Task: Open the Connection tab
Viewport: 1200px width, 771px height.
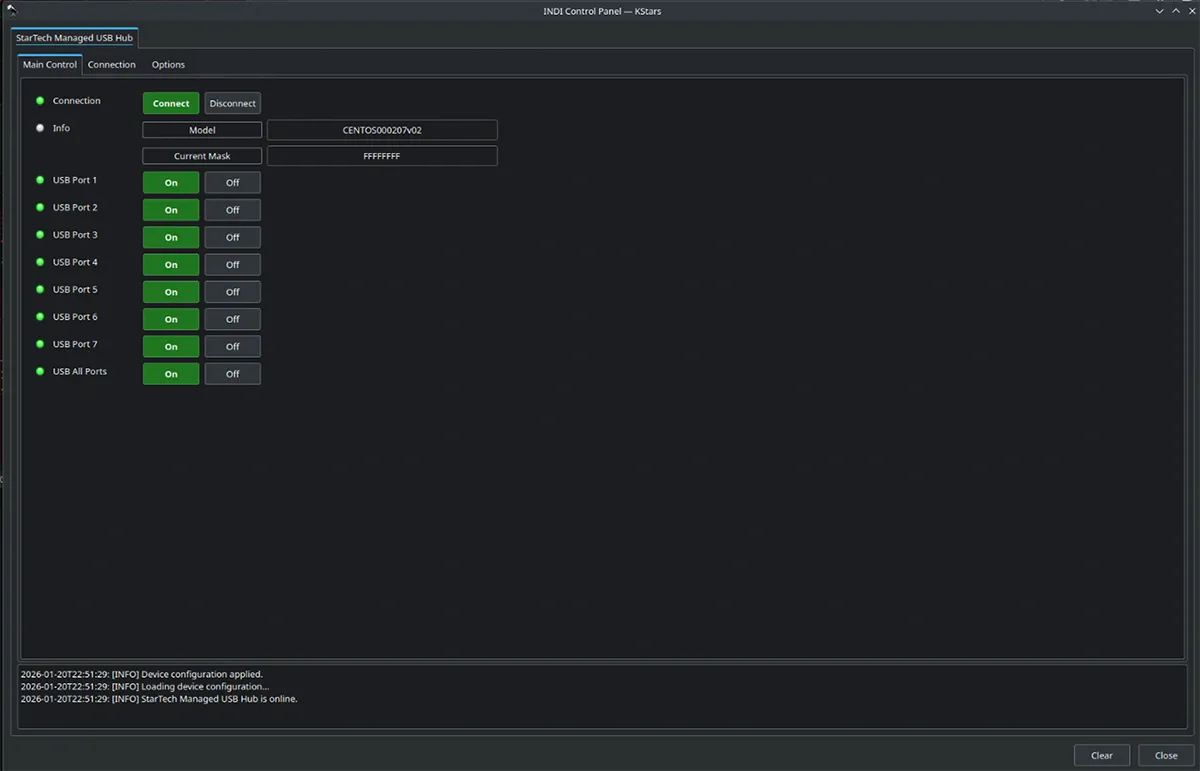Action: pos(112,65)
